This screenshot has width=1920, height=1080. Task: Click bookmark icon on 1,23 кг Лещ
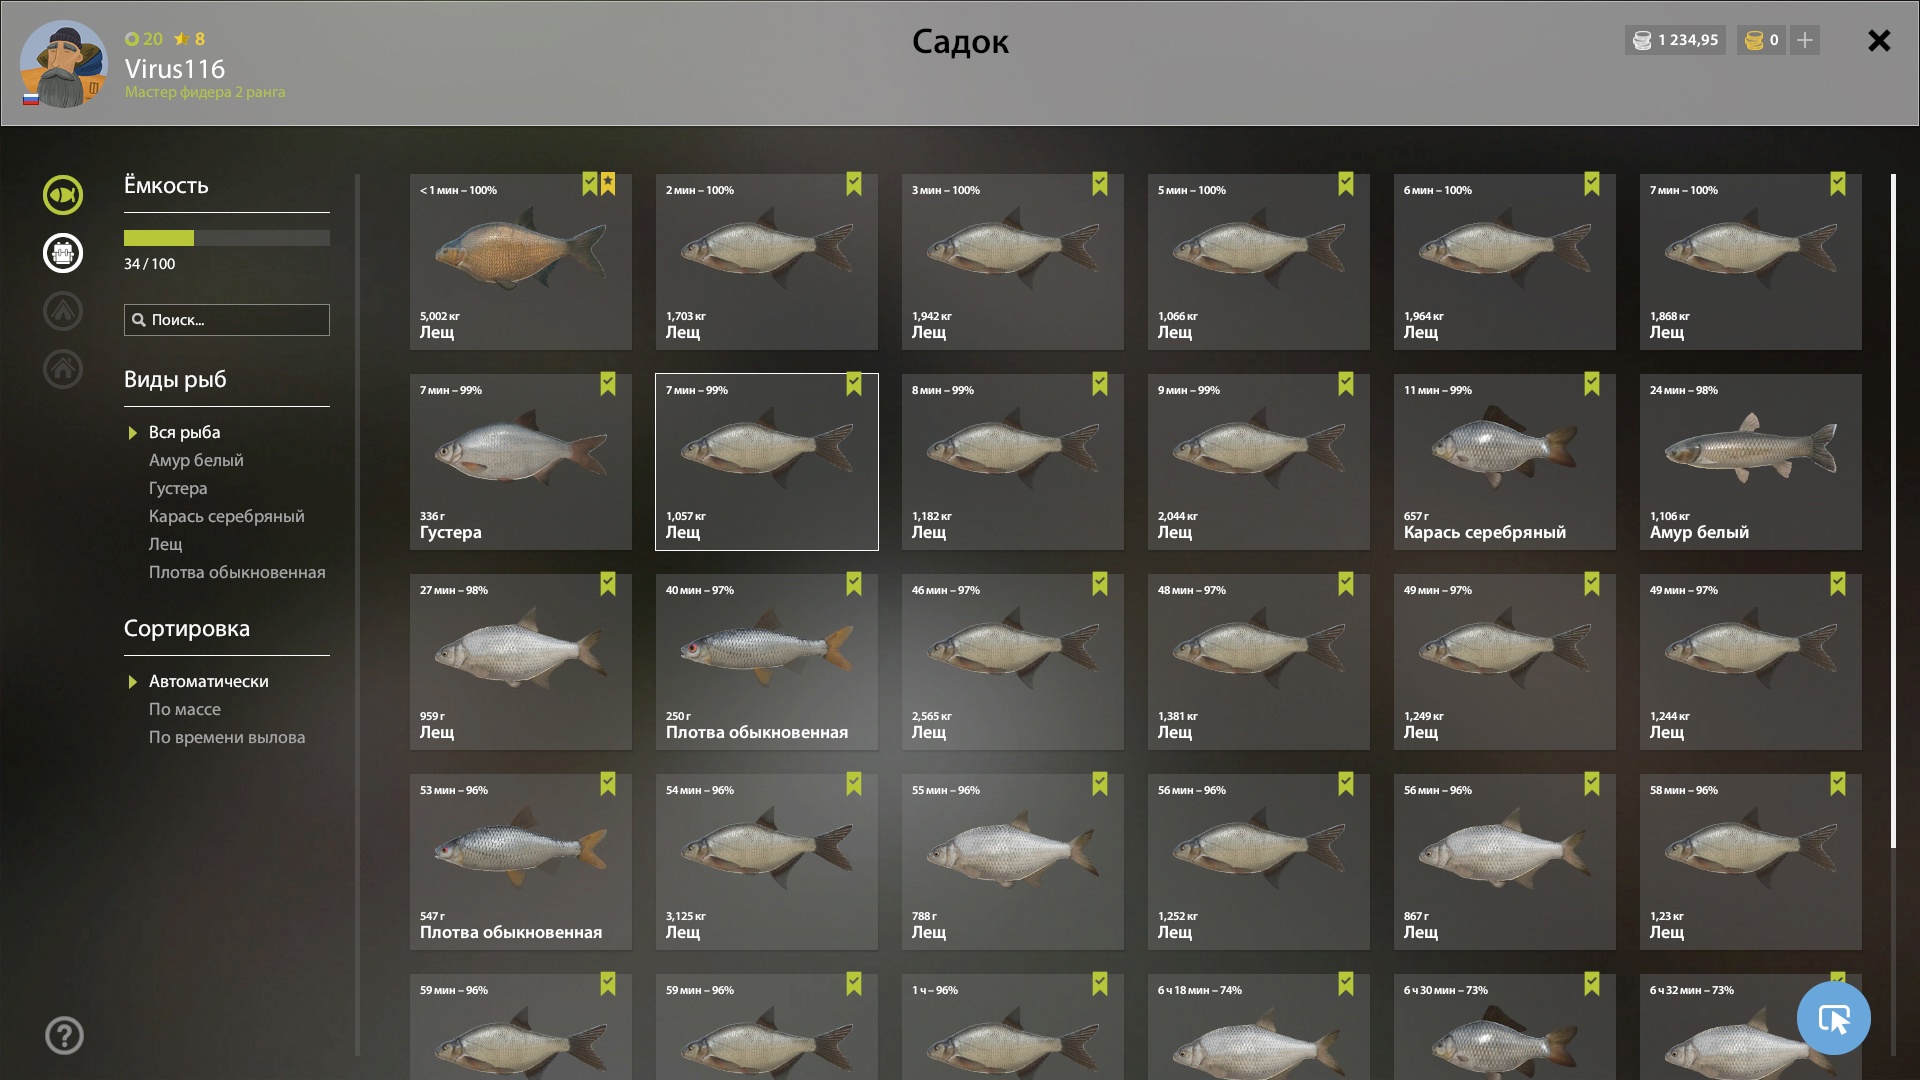1838,784
